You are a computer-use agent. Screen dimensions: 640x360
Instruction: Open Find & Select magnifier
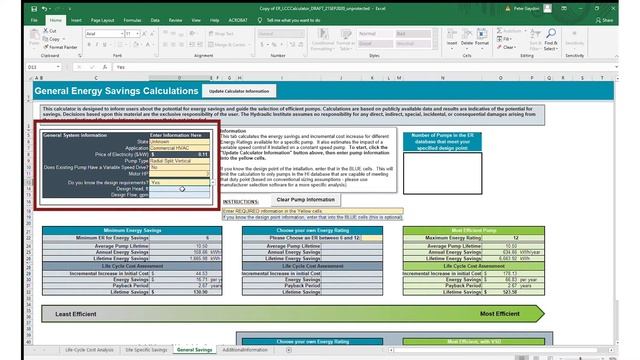coord(551,40)
